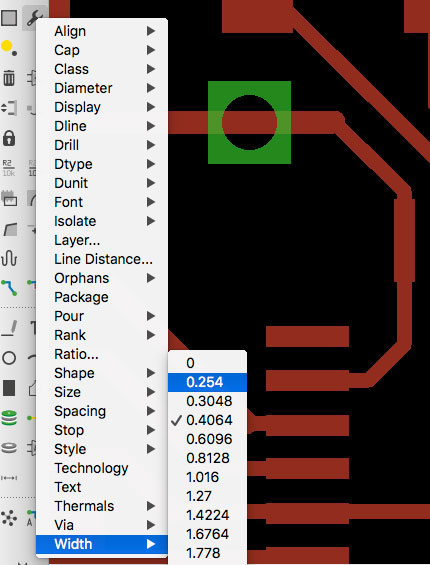Click the highlighted Width menu entry

tap(102, 544)
